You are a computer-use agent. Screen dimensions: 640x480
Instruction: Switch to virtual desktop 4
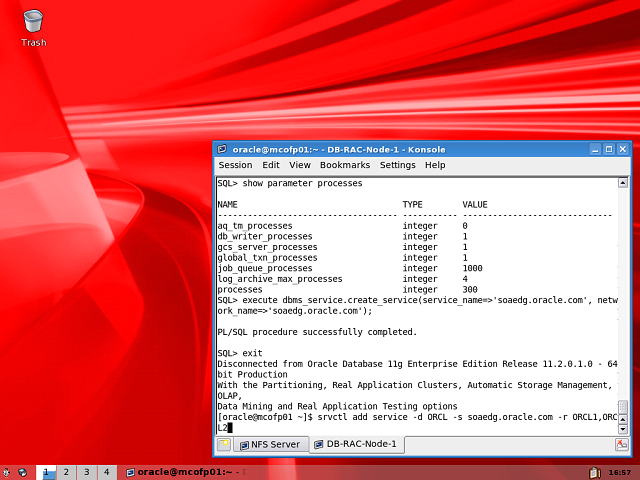click(107, 472)
